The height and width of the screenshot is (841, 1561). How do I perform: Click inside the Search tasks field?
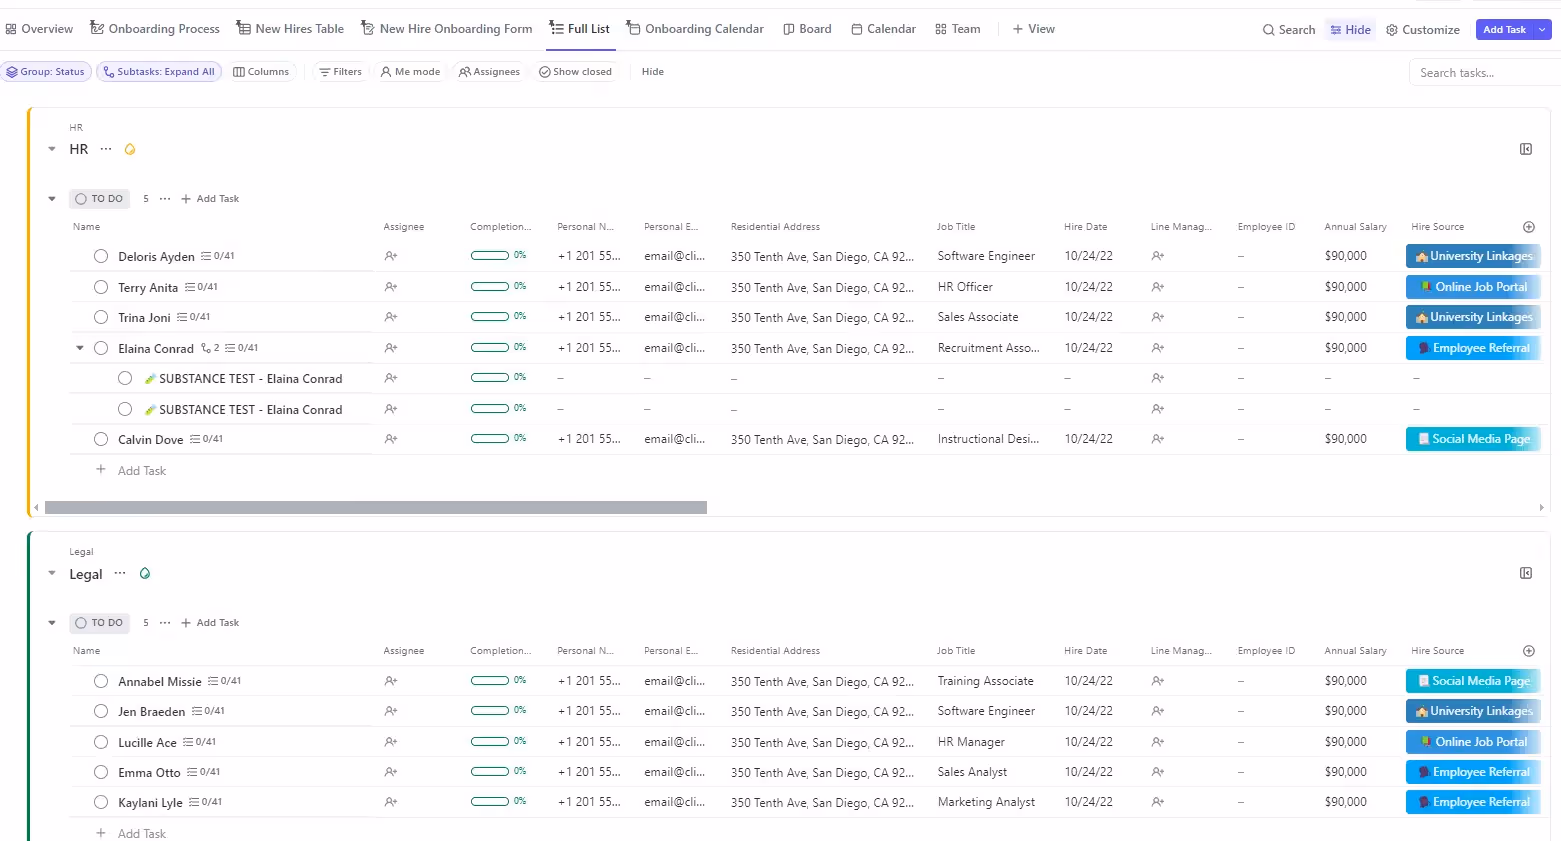pyautogui.click(x=1480, y=71)
